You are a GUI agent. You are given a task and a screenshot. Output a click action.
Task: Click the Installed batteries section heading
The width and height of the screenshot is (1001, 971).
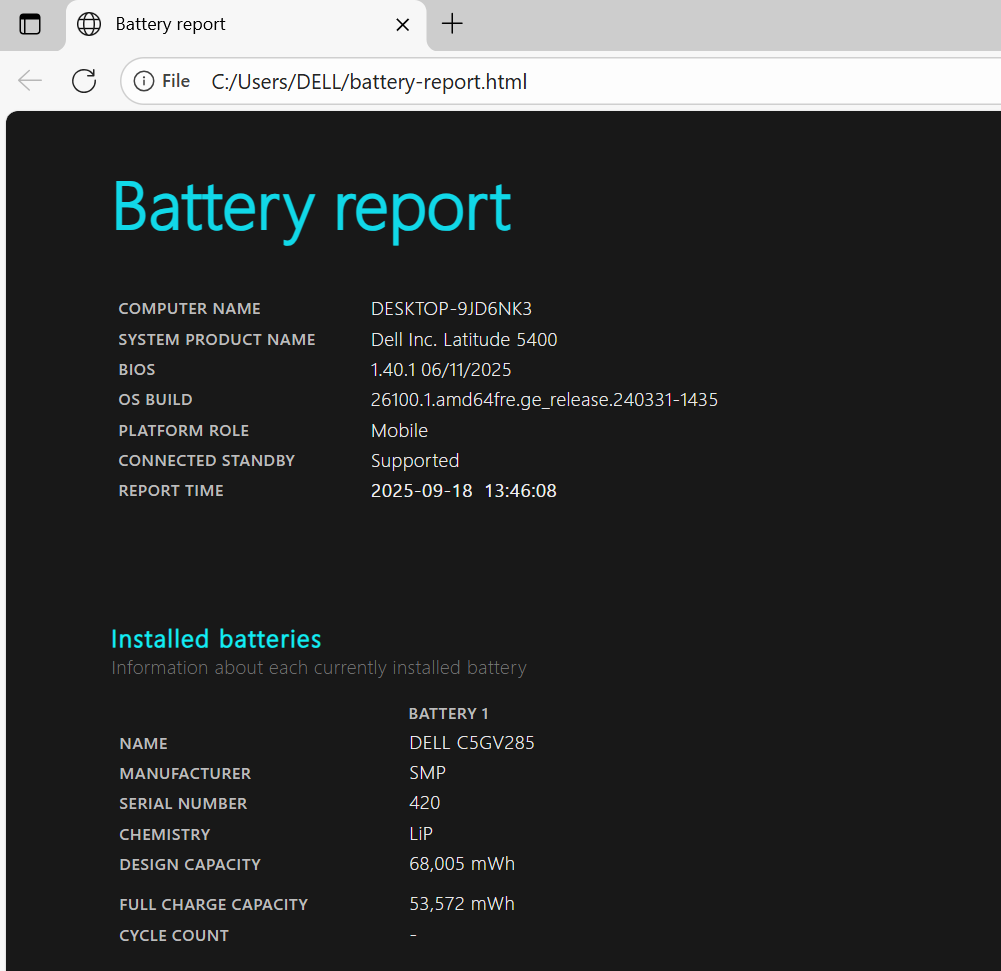(216, 639)
